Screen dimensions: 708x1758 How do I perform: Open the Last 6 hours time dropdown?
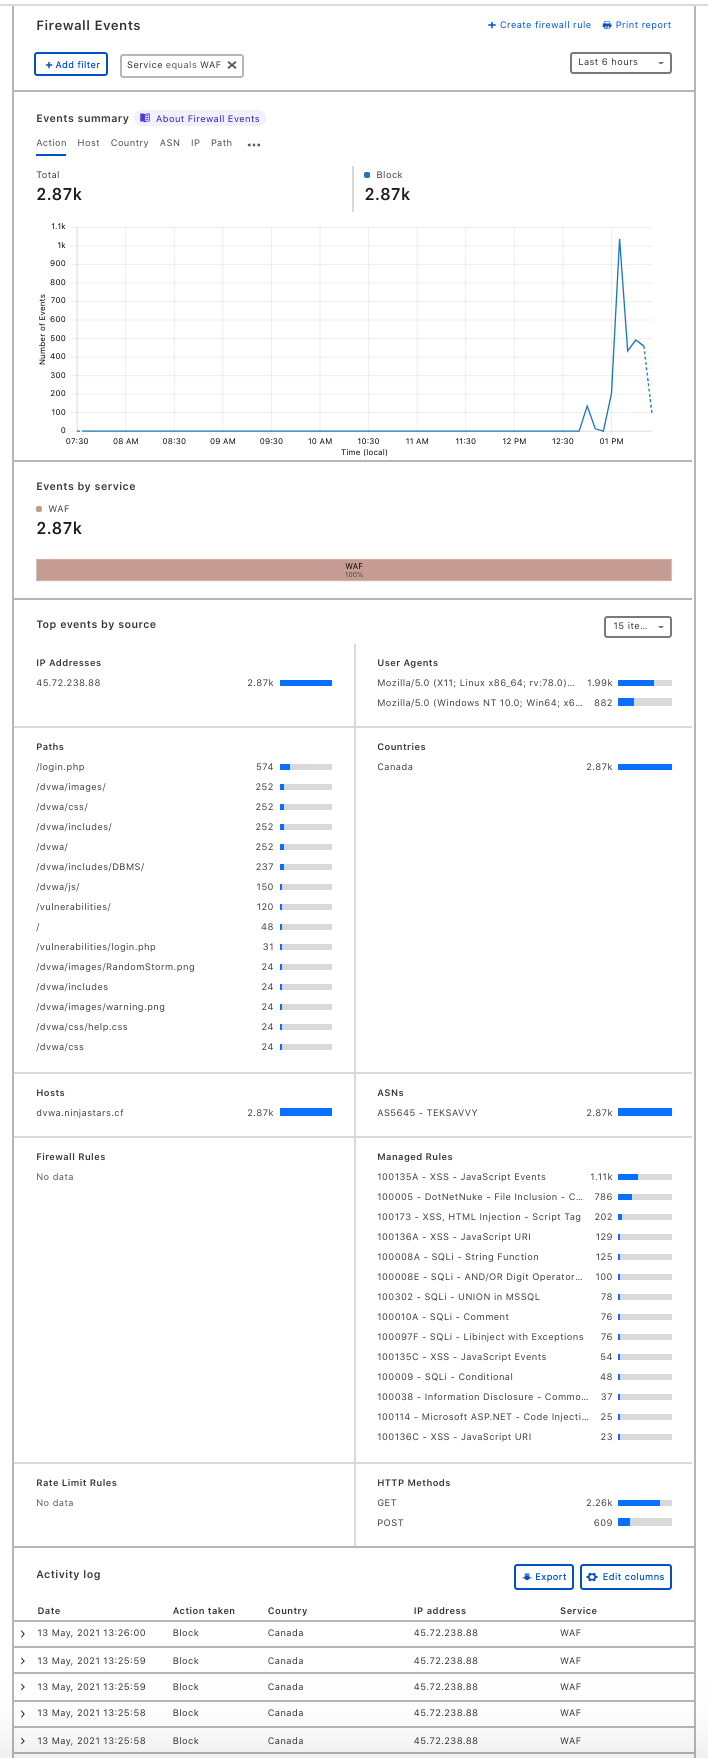[620, 63]
